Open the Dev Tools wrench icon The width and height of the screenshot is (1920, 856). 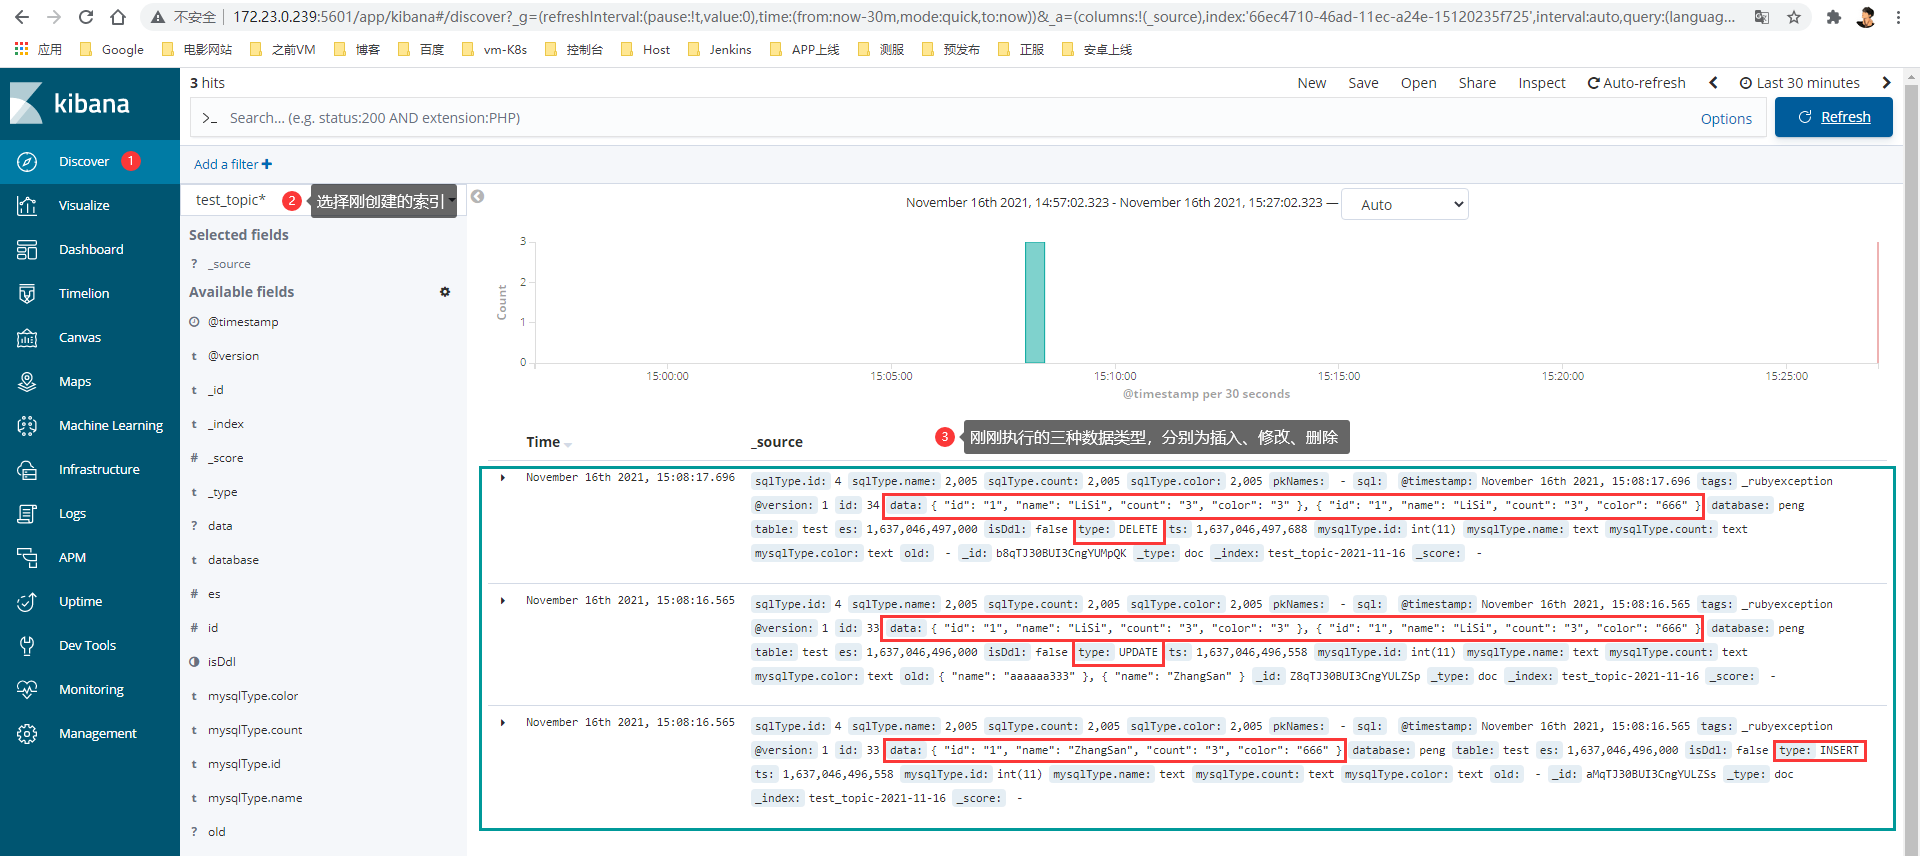click(x=27, y=646)
